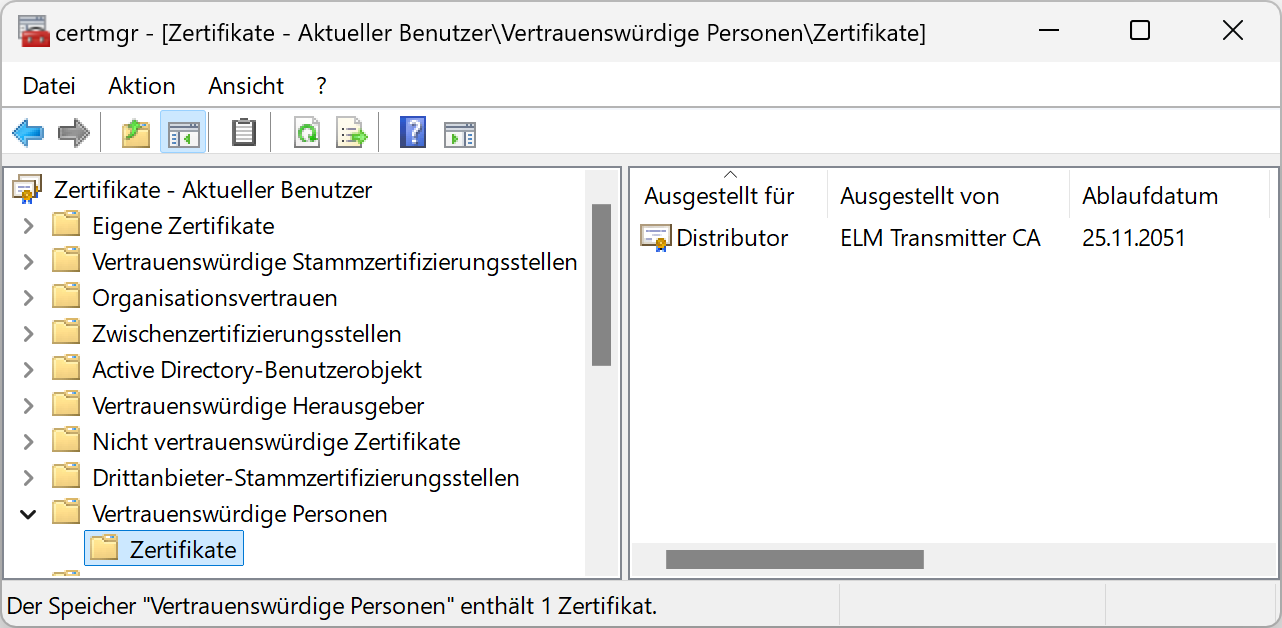The height and width of the screenshot is (628, 1282).
Task: Go back with the blue arrow
Action: [28, 132]
